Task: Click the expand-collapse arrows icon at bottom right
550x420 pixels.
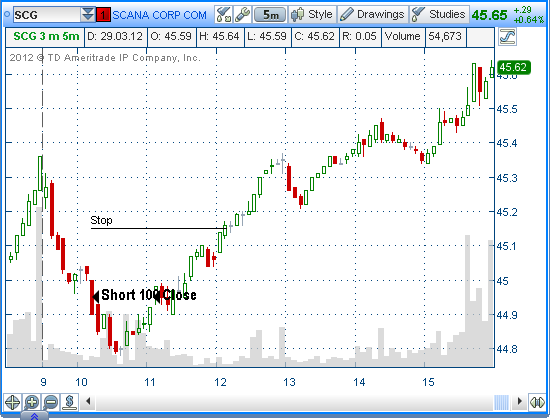Action: click(x=537, y=402)
